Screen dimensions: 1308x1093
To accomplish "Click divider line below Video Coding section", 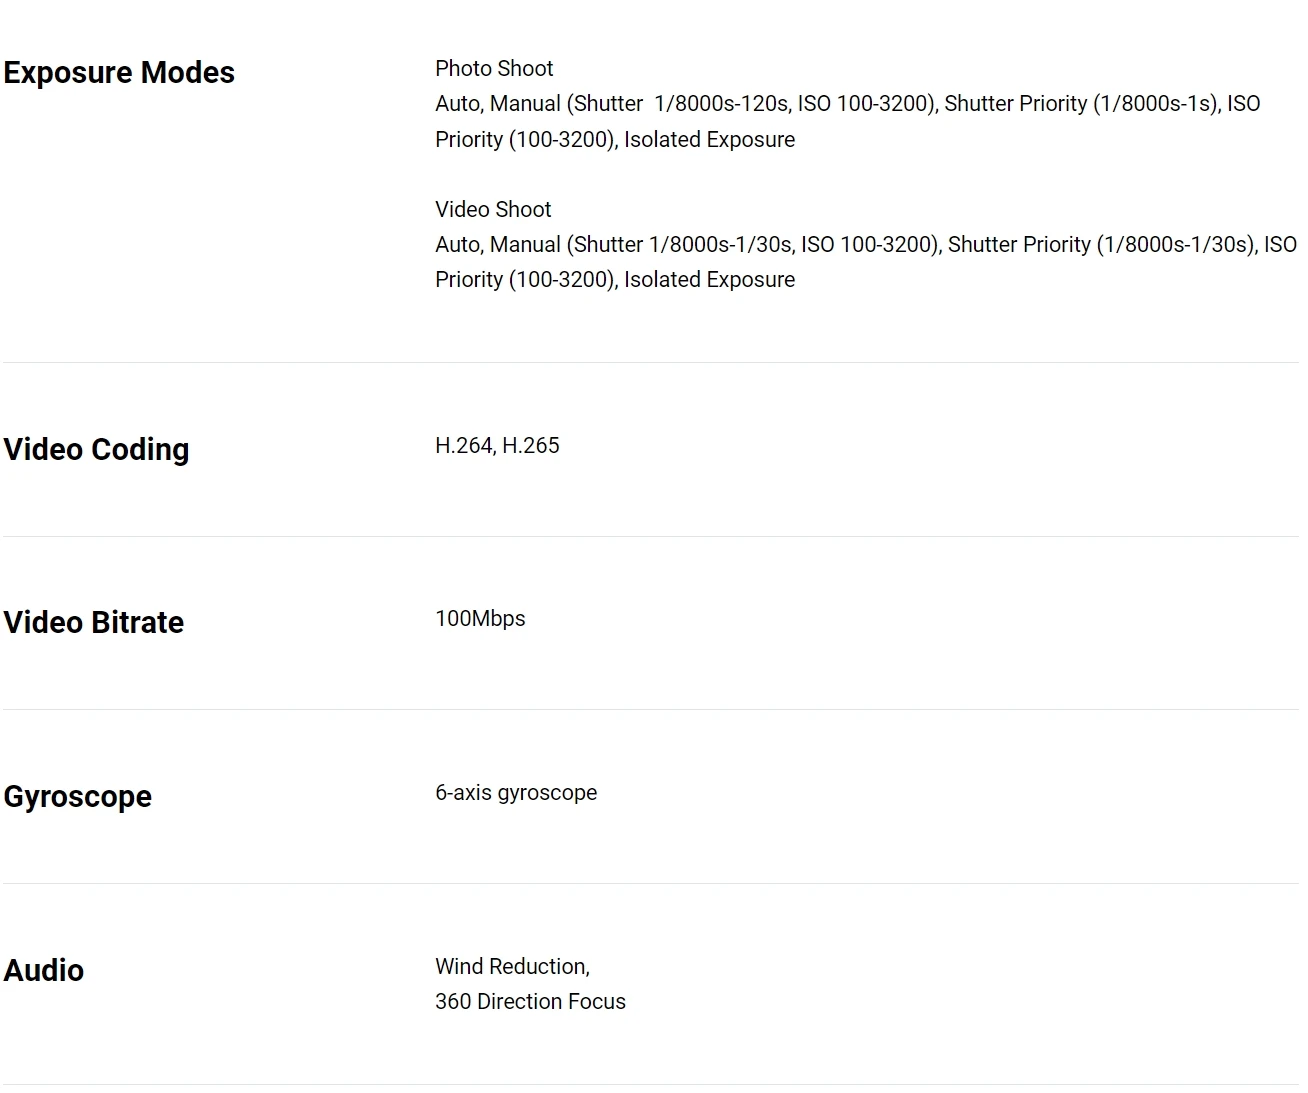I will [650, 537].
